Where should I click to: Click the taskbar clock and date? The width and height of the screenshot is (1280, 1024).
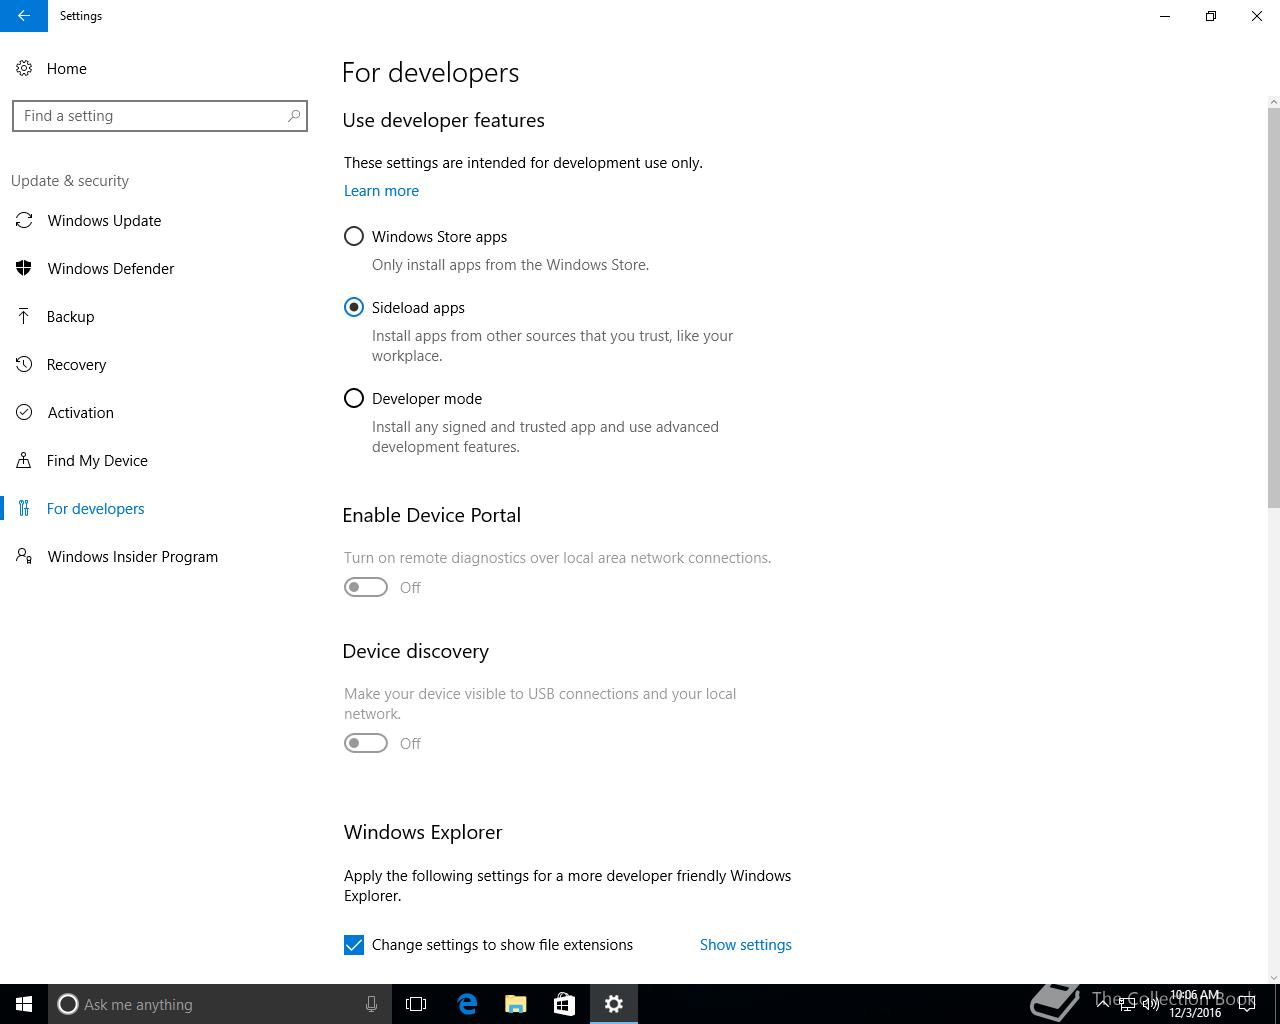[1195, 1004]
